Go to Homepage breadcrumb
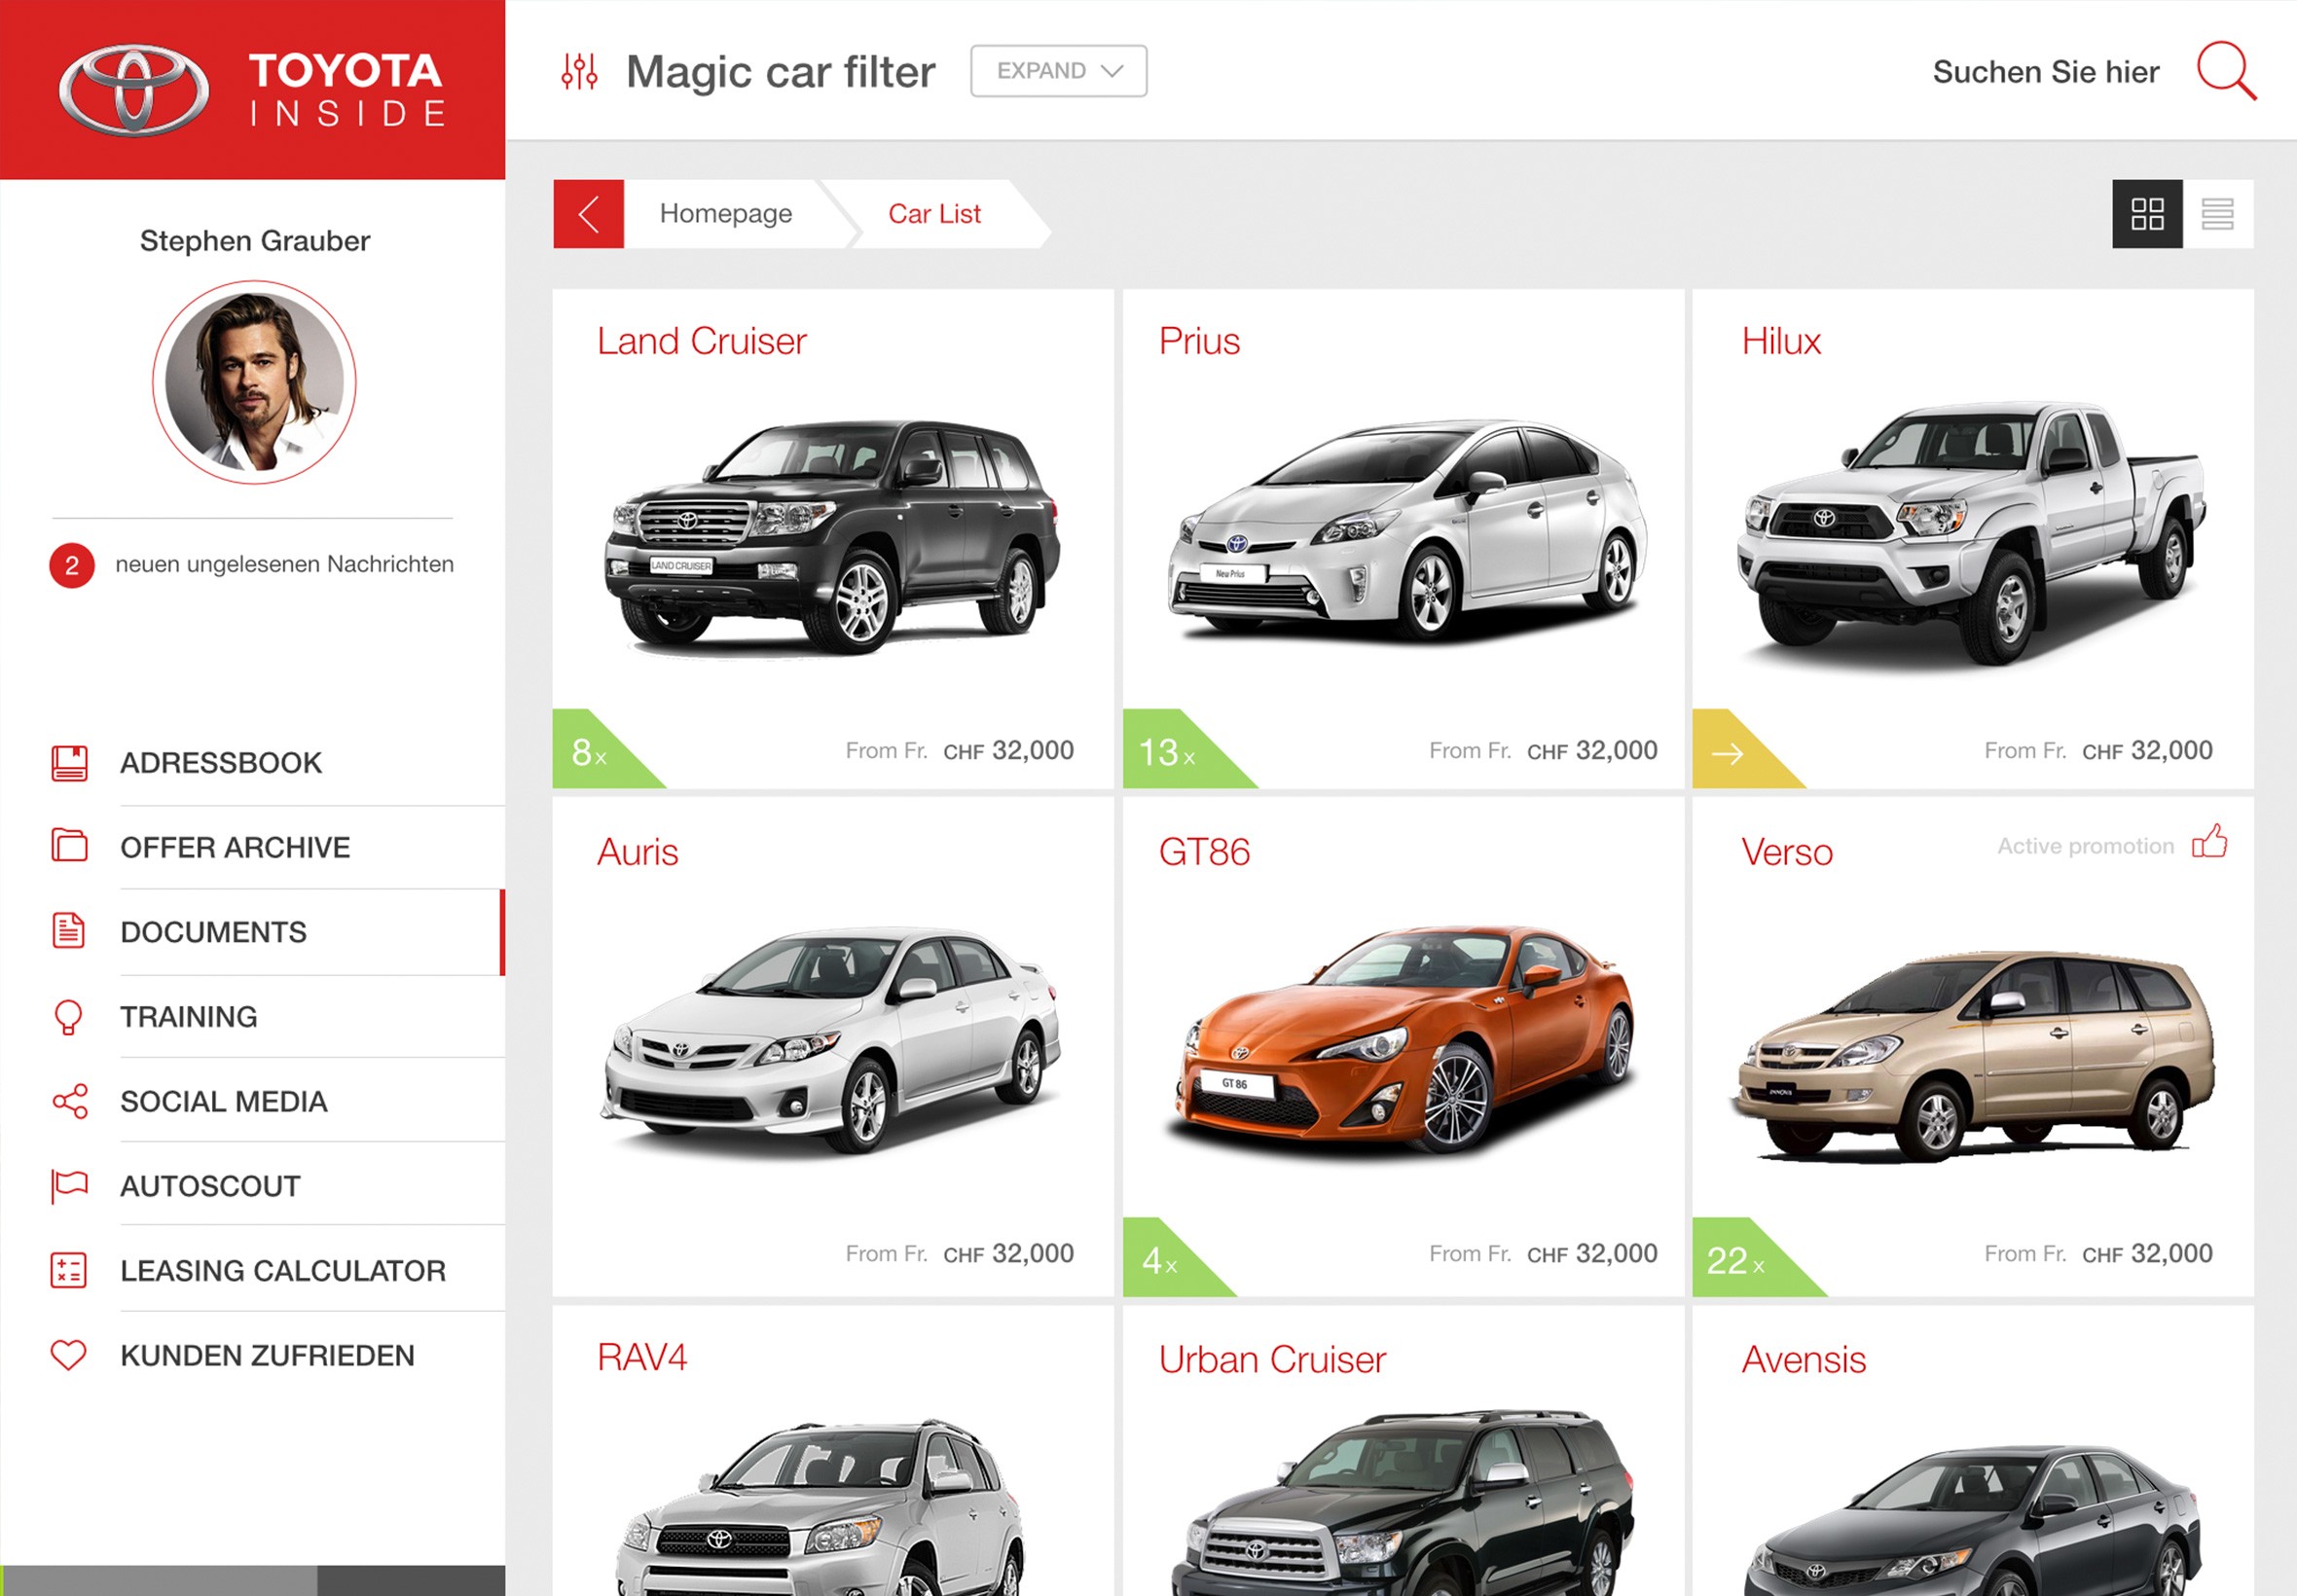The width and height of the screenshot is (2297, 1596). [x=725, y=214]
